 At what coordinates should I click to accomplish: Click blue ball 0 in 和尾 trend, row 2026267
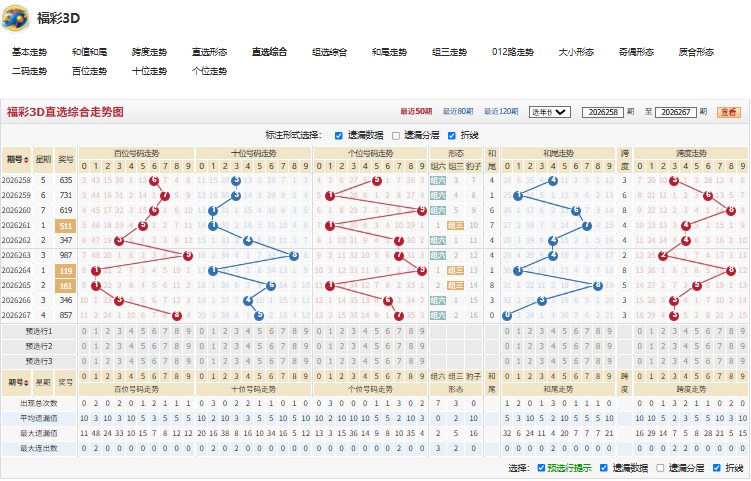(x=507, y=315)
